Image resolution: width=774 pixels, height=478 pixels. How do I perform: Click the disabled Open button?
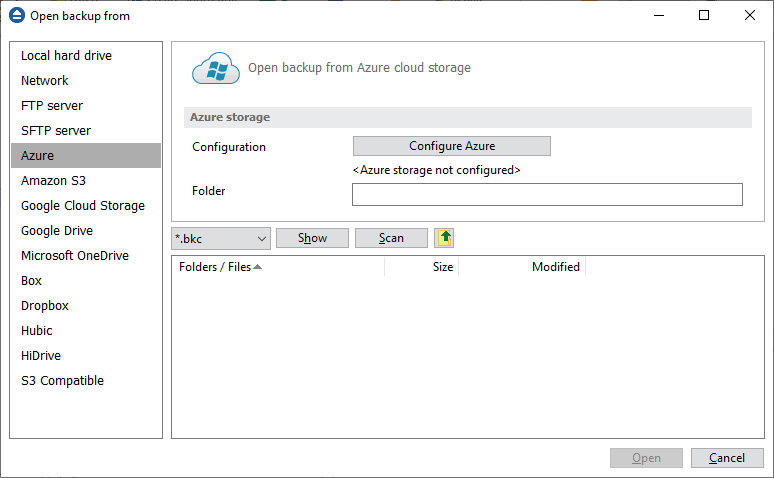(x=646, y=458)
